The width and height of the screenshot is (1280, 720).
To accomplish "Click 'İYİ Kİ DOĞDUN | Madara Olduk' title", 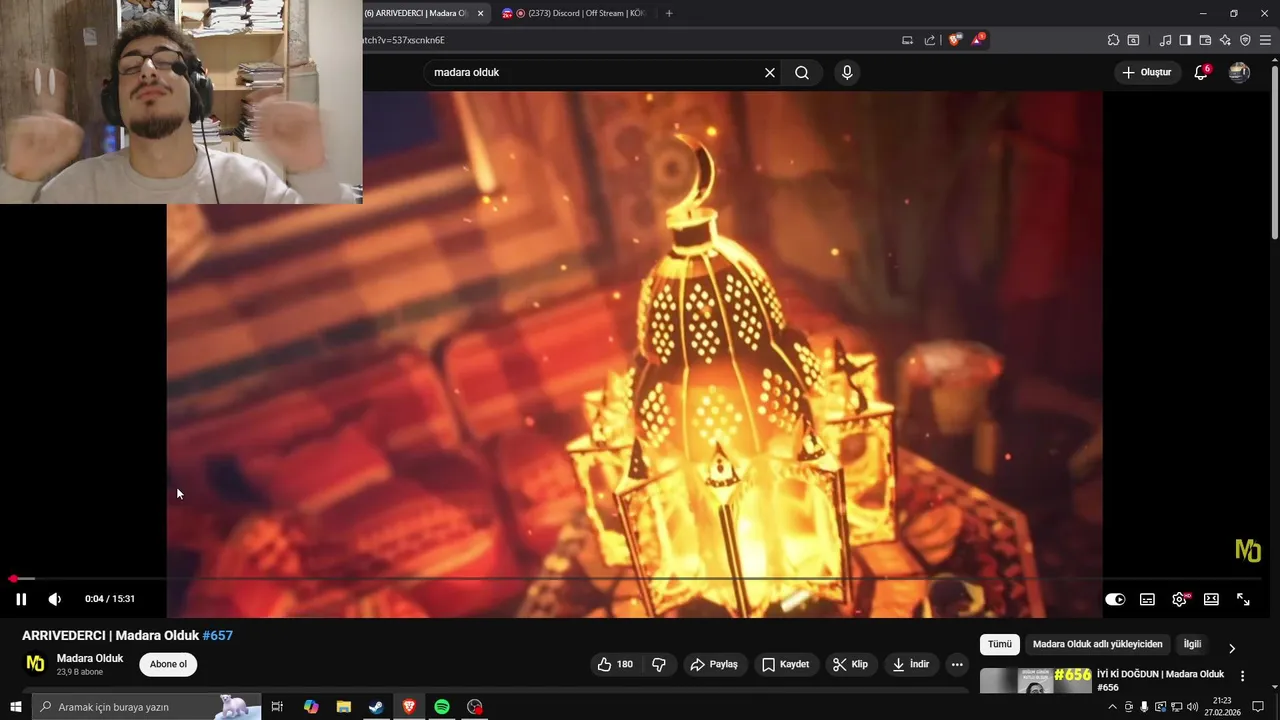I will click(x=1160, y=680).
